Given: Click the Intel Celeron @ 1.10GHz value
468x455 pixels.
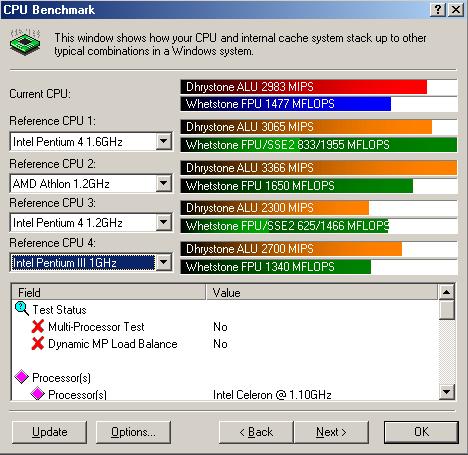Looking at the screenshot, I should [272, 395].
